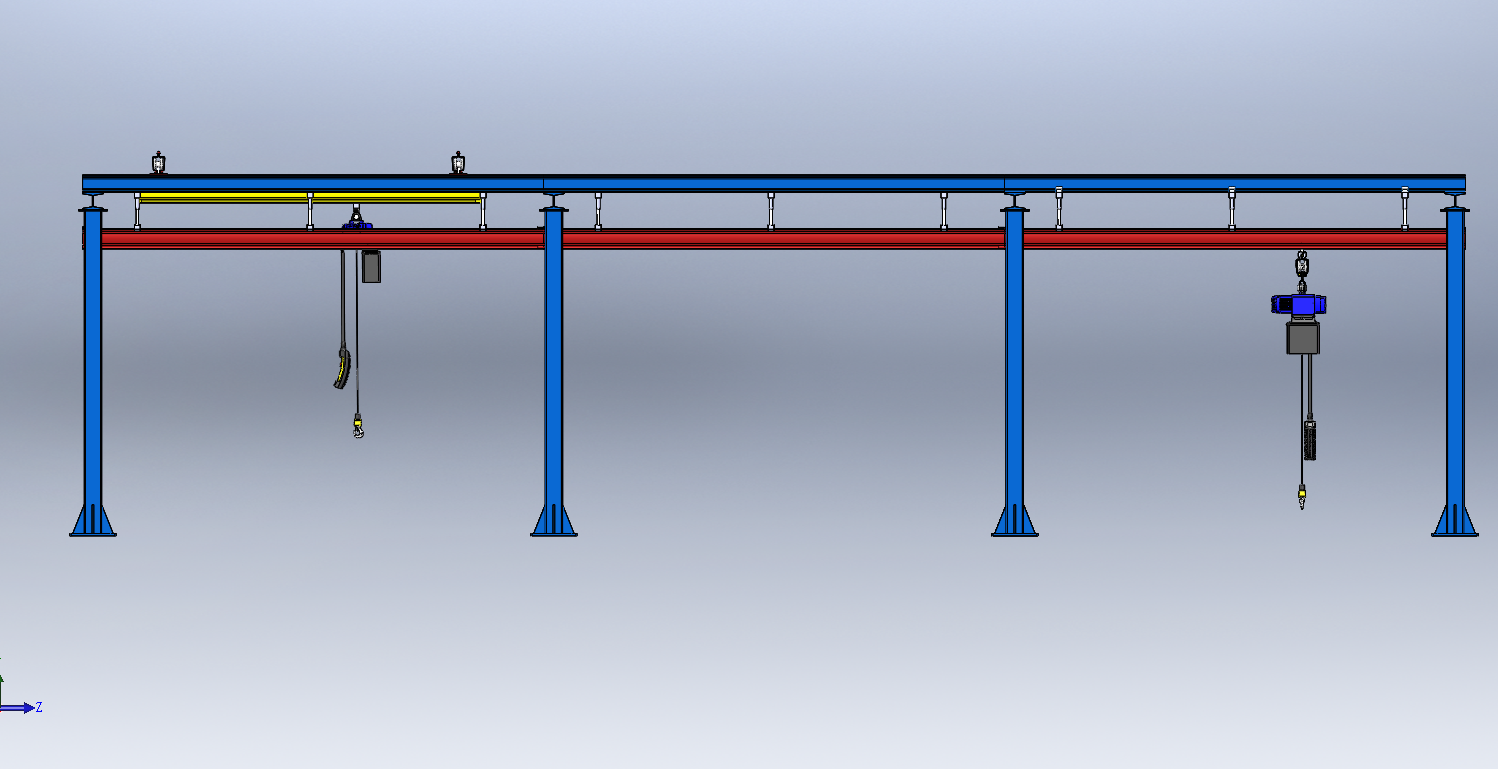Image resolution: width=1498 pixels, height=769 pixels.
Task: Click the blue Z axis arrow of the triad
Action: [20, 708]
